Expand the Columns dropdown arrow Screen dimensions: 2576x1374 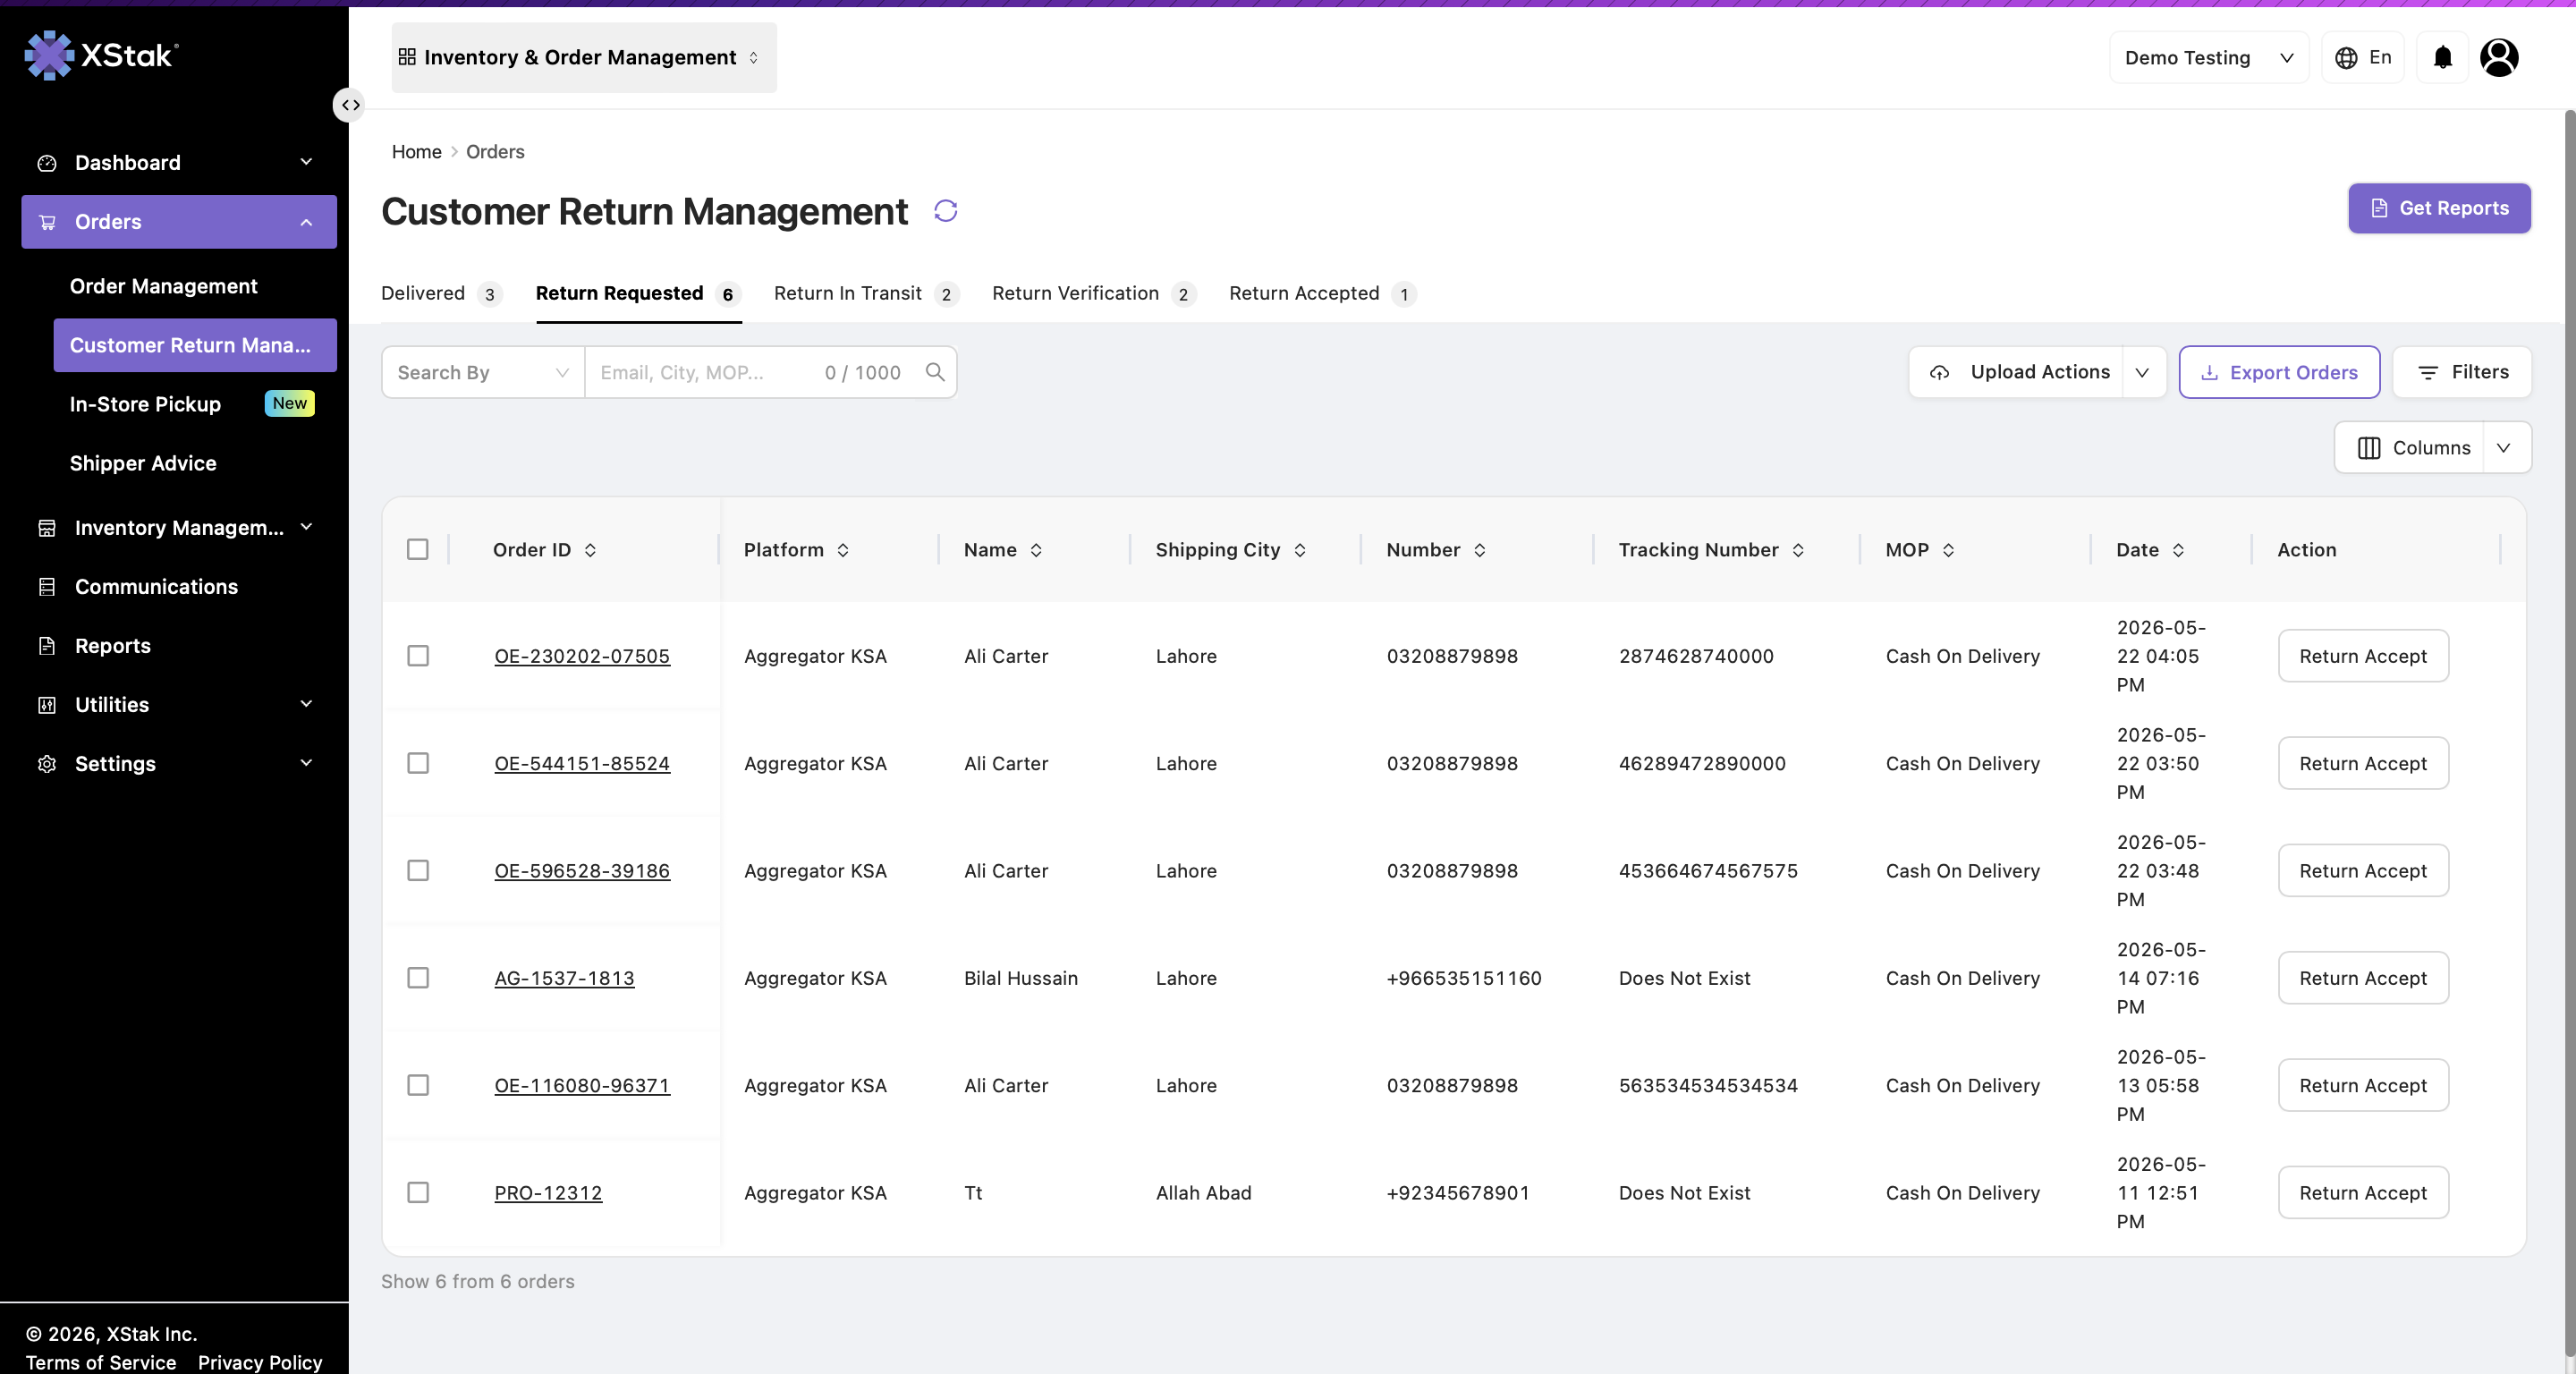2504,448
